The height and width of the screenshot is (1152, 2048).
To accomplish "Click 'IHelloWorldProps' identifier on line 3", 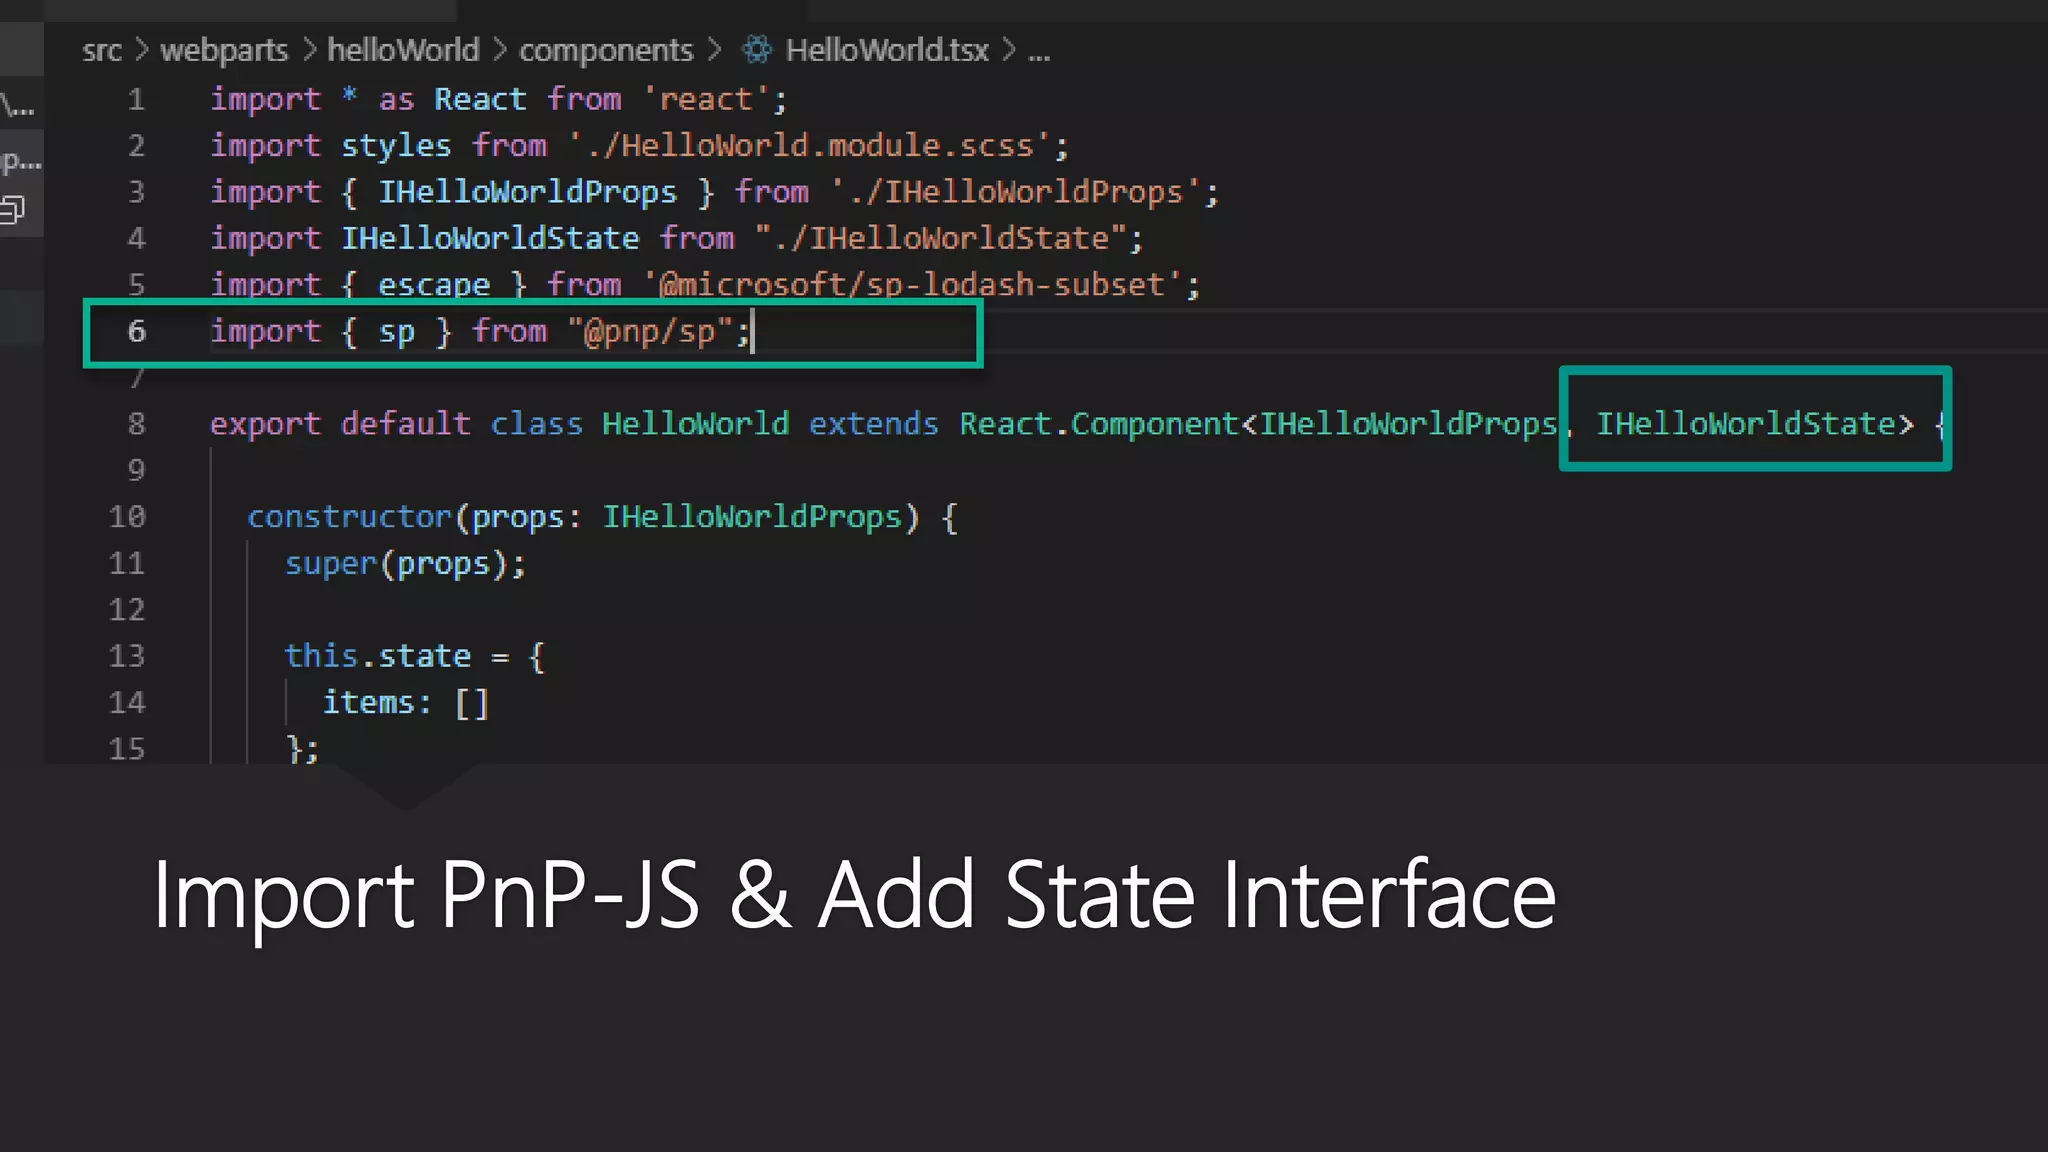I will coord(527,192).
